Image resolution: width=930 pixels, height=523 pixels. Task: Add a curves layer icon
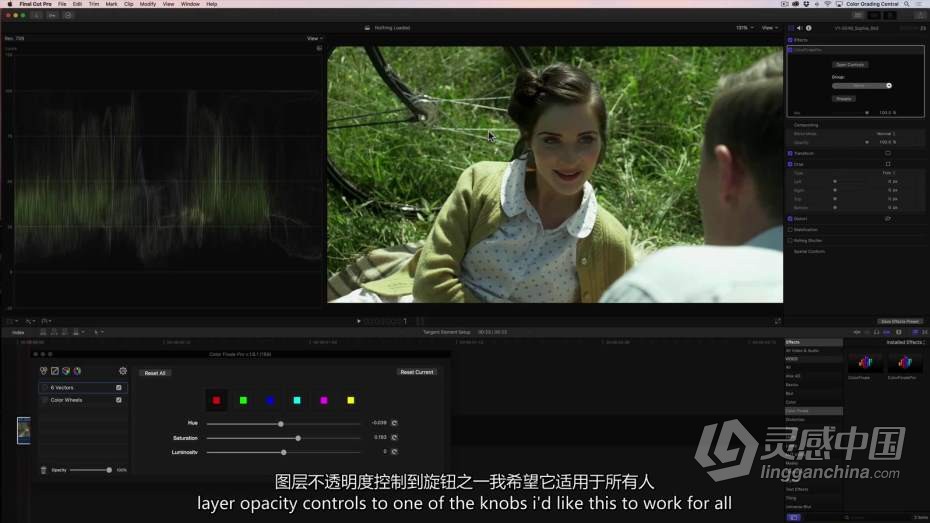[x=55, y=371]
